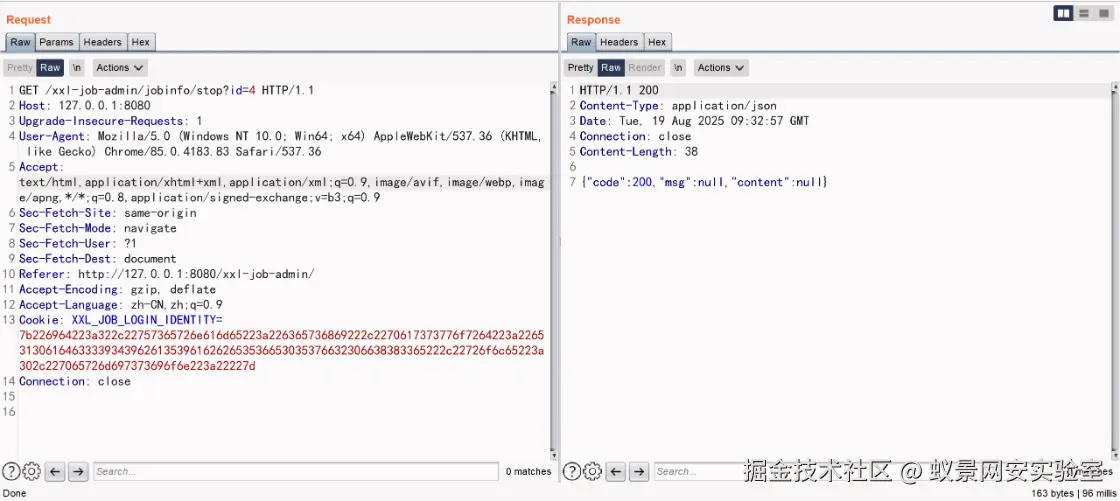This screenshot has height=501, width=1120.
Task: Click the Sec-Fetch-User: ?1 line
Action: [x=77, y=244]
